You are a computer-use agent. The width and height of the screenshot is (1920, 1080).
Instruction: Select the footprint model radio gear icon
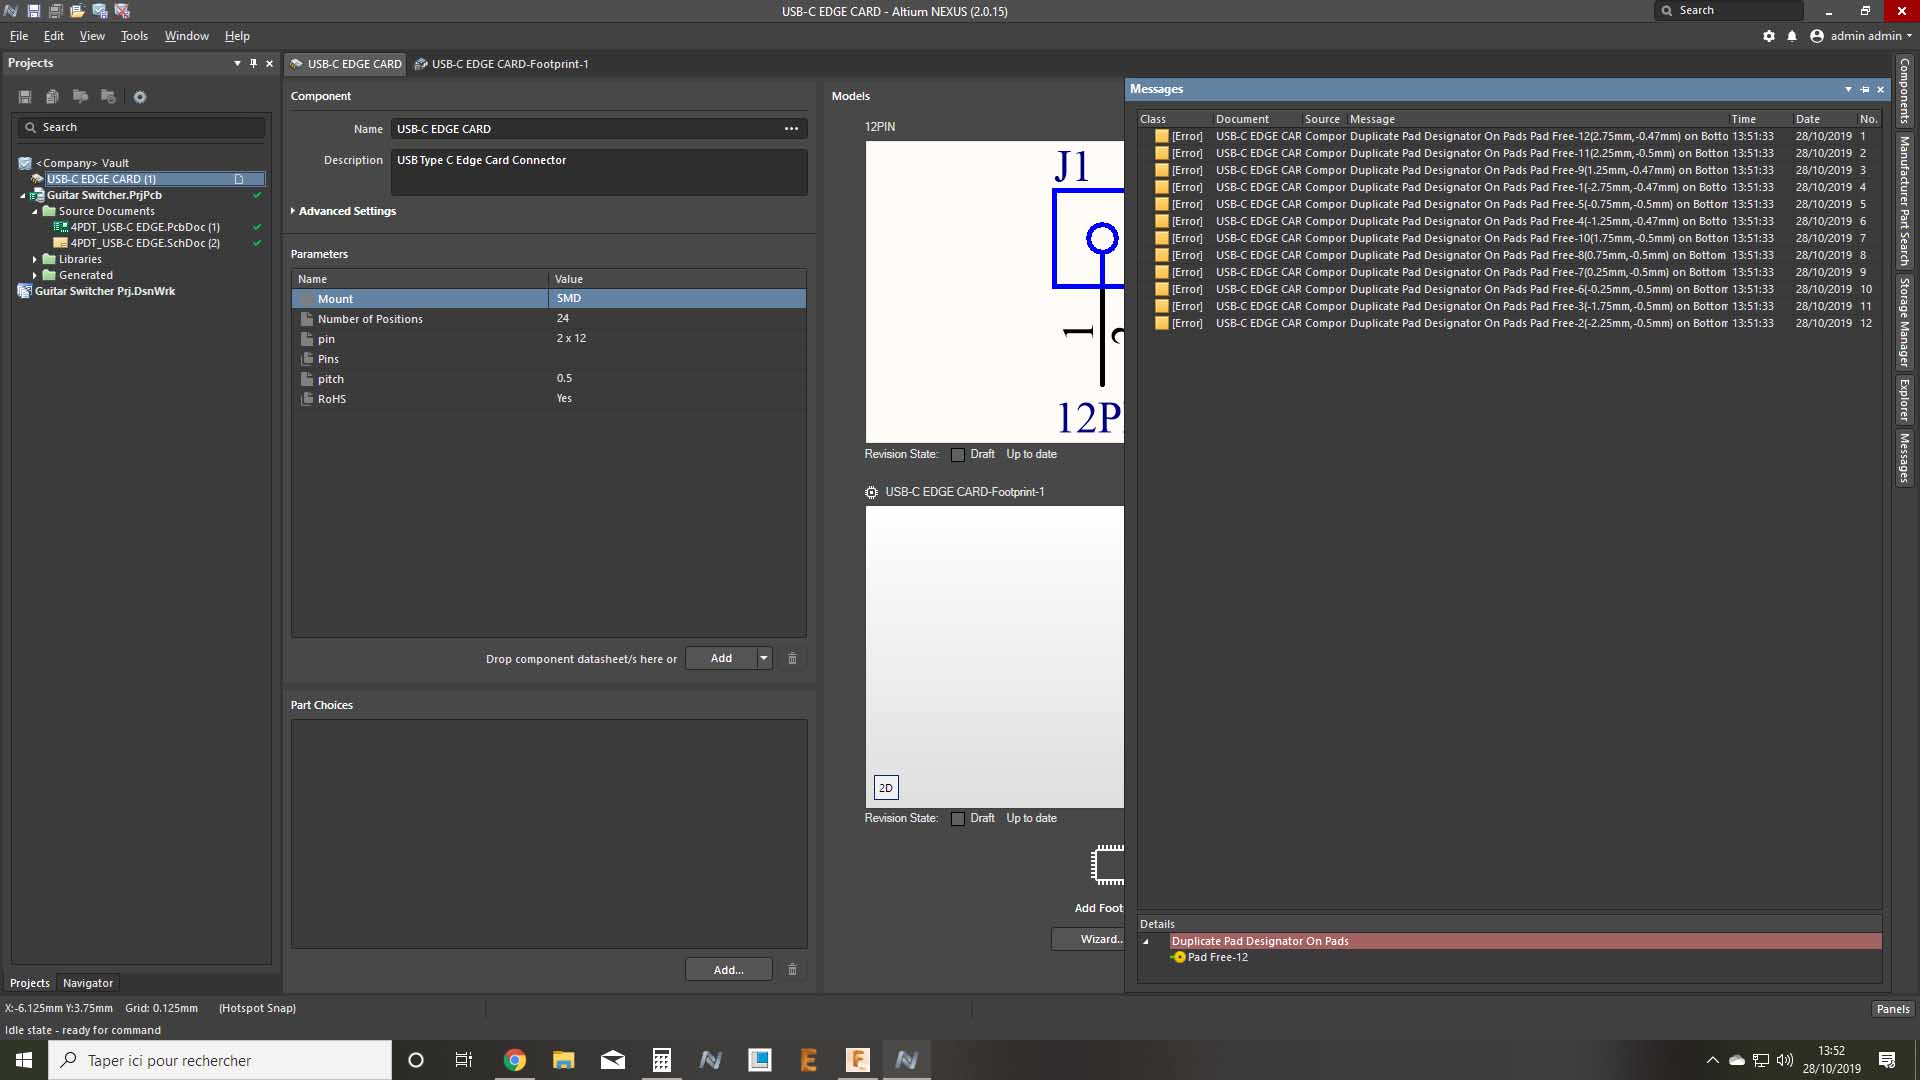[871, 492]
